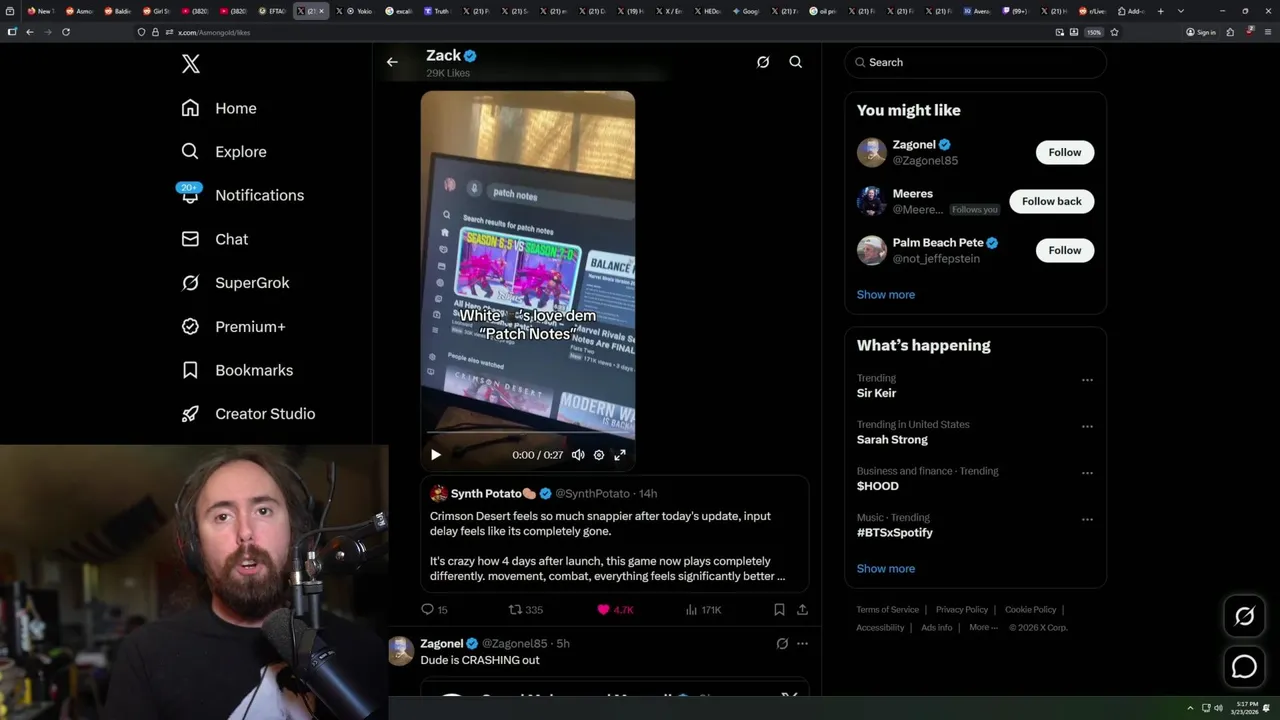The image size is (1280, 720).
Task: Play the patch notes video
Action: pyautogui.click(x=436, y=455)
